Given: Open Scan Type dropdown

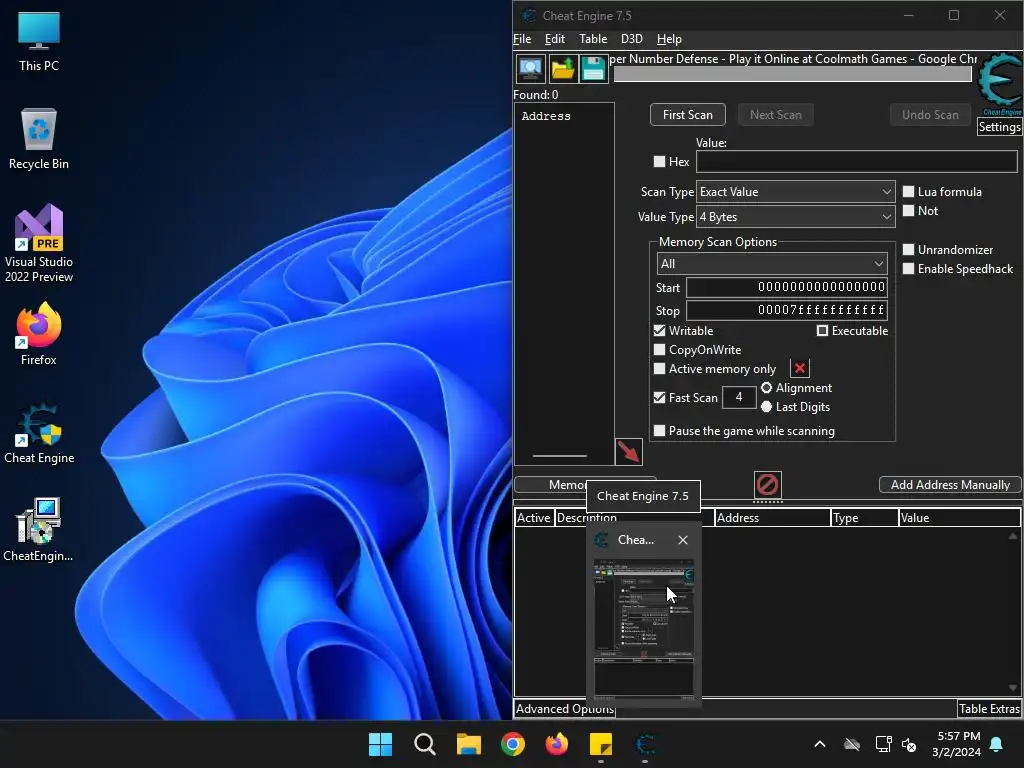Looking at the screenshot, I should tap(795, 191).
